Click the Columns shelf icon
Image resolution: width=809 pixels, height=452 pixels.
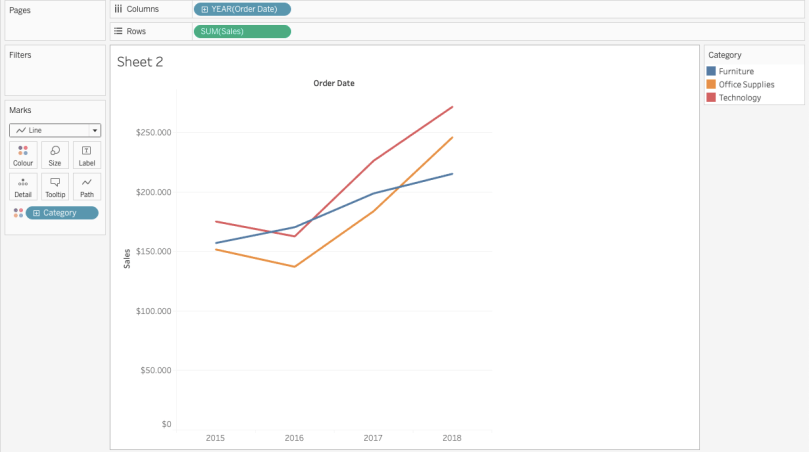pos(118,9)
